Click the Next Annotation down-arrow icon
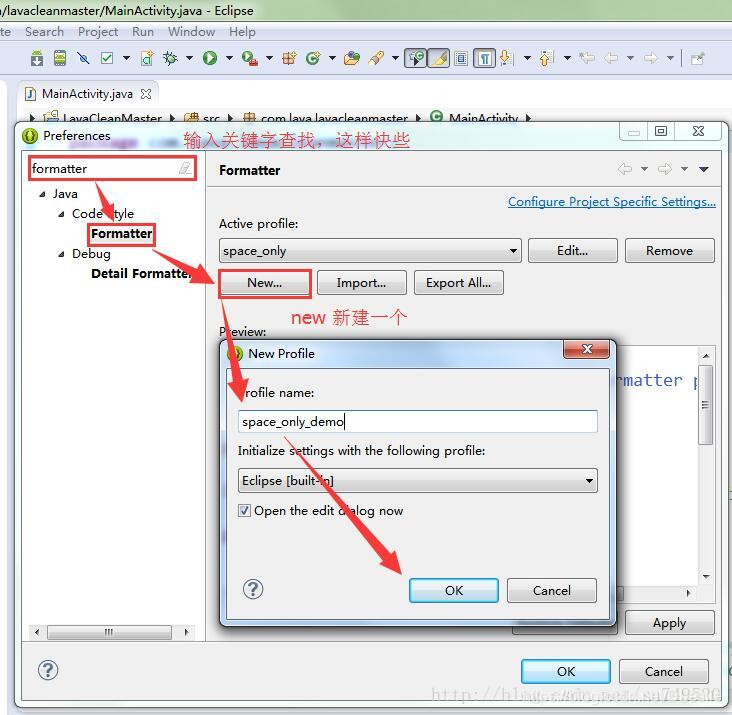 tap(506, 58)
